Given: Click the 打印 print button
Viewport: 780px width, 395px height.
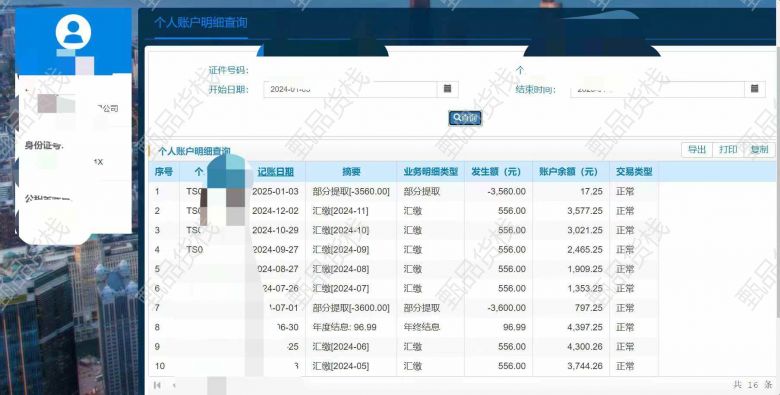Looking at the screenshot, I should (728, 149).
